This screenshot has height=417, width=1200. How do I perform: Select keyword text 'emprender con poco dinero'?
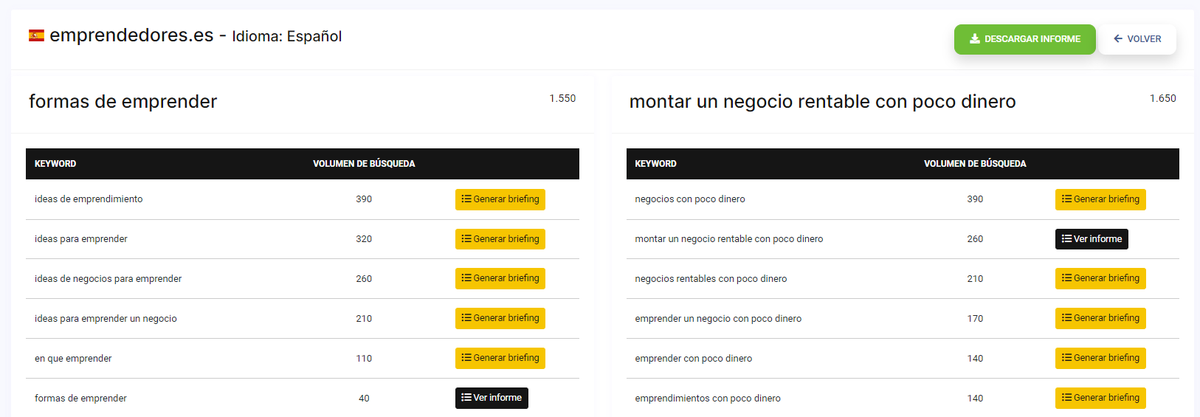pyautogui.click(x=693, y=358)
